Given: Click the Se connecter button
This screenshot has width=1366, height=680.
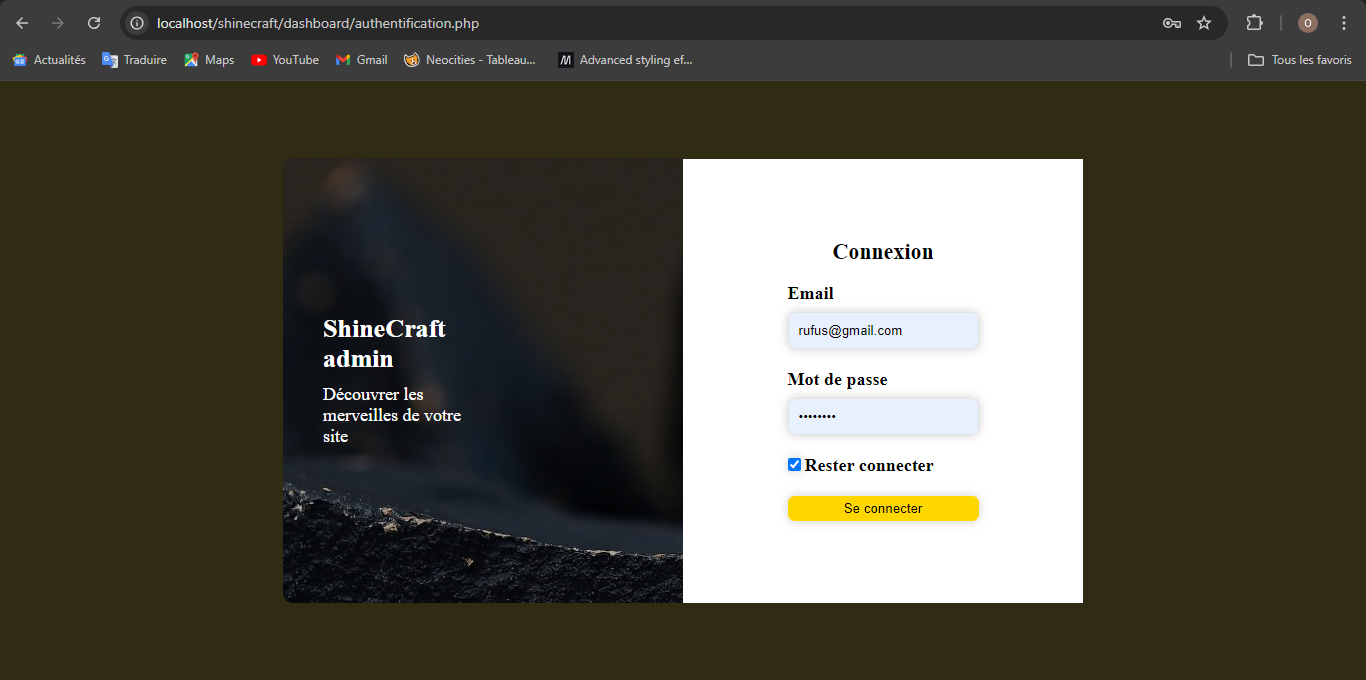Looking at the screenshot, I should click(883, 508).
